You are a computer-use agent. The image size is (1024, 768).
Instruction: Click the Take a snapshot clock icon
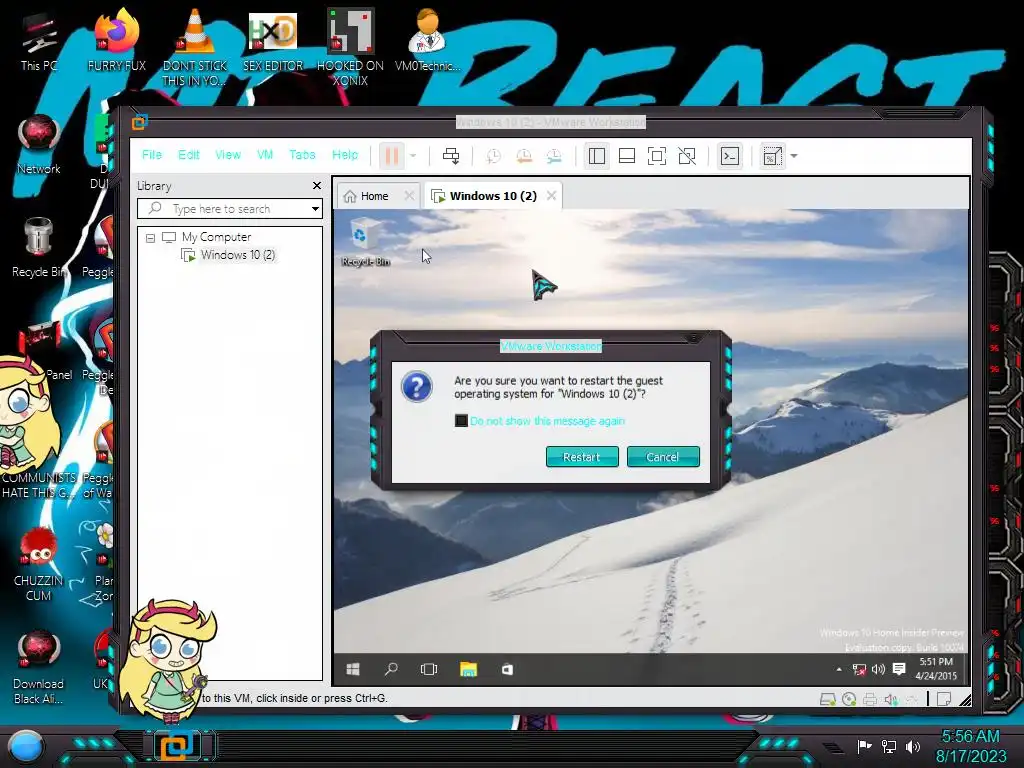point(494,156)
